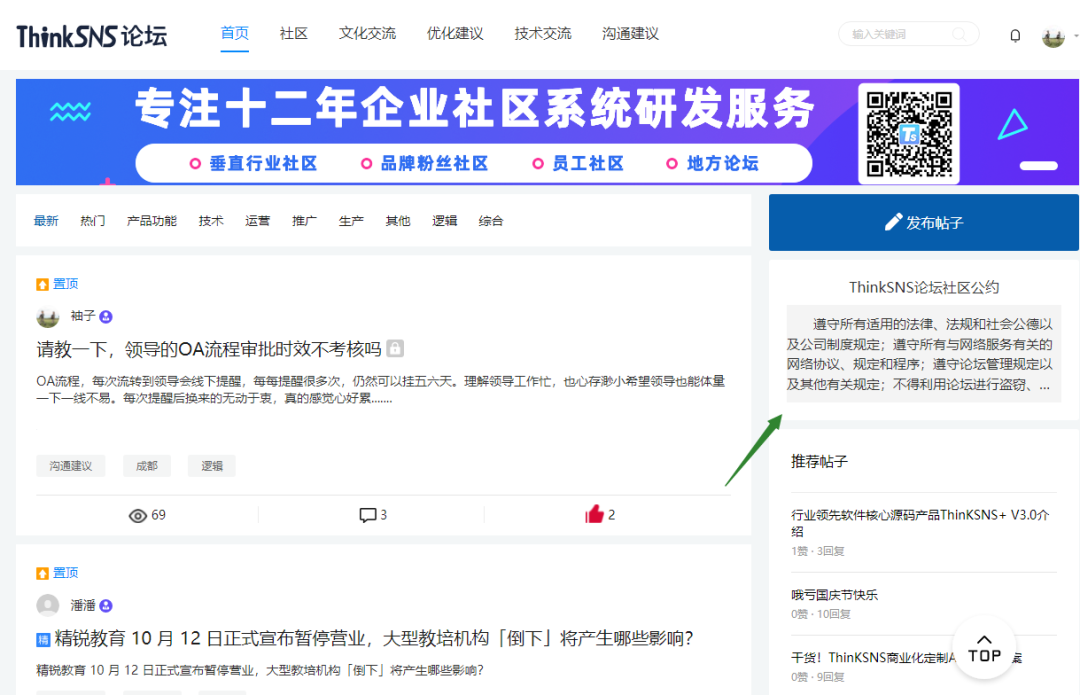Viewport: 1080px width, 695px height.
Task: Click the 逻辑 tag on the first post
Action: point(211,466)
